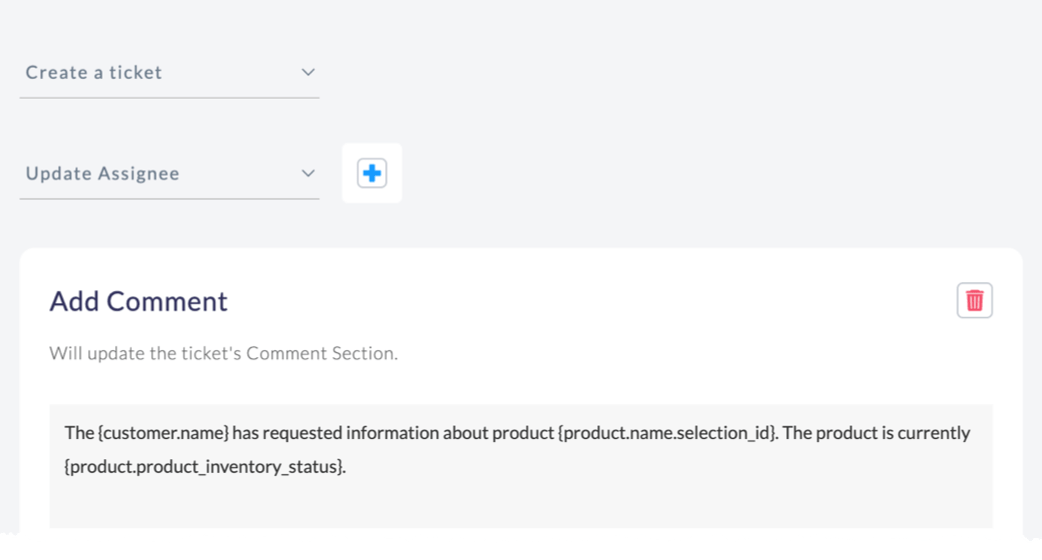The width and height of the screenshot is (1042, 560).
Task: Click the blue plus icon to add action
Action: coord(371,173)
